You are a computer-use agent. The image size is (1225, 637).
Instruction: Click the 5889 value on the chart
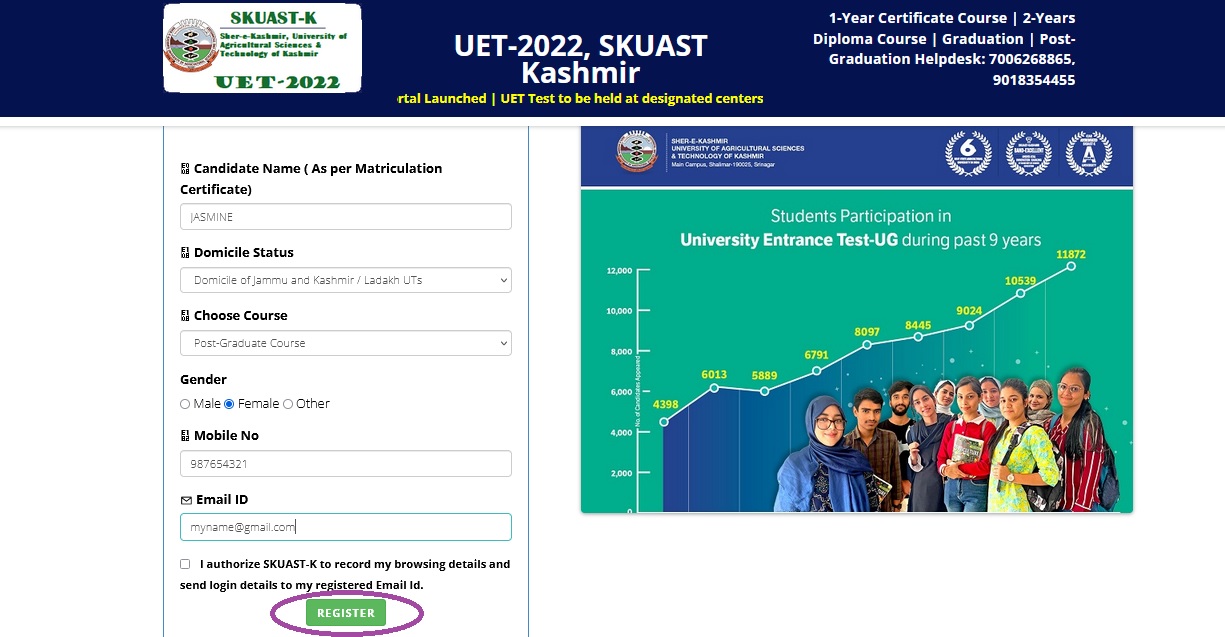(765, 375)
